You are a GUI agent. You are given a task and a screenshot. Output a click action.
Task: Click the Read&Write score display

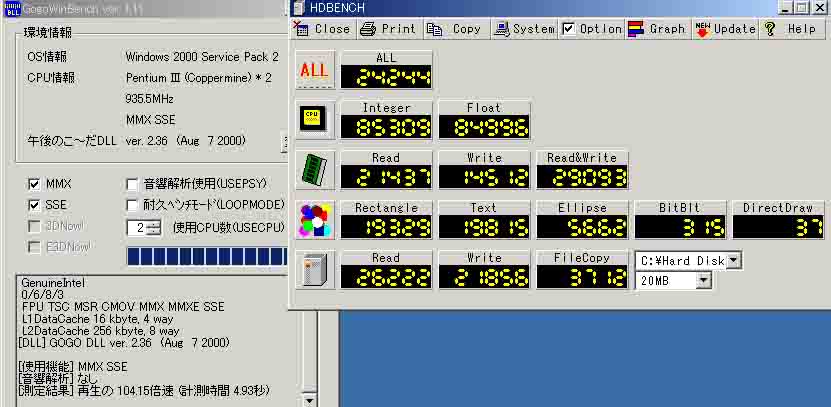click(582, 177)
